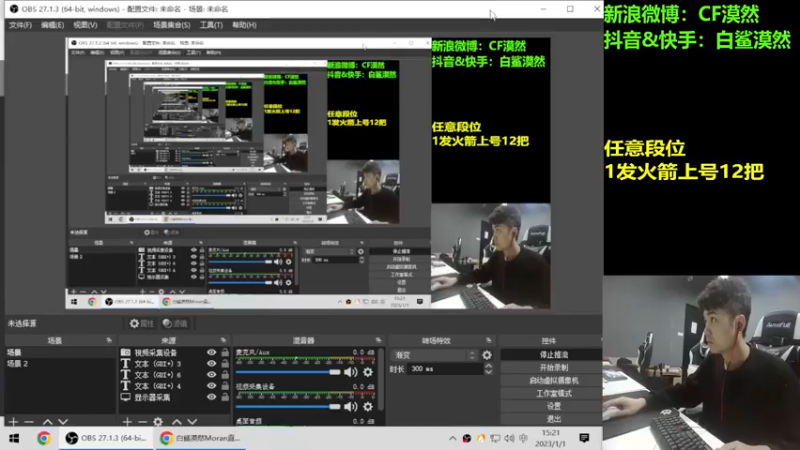800x450 pixels.
Task: Pop out the 混音器 dock panel
Action: [x=378, y=340]
